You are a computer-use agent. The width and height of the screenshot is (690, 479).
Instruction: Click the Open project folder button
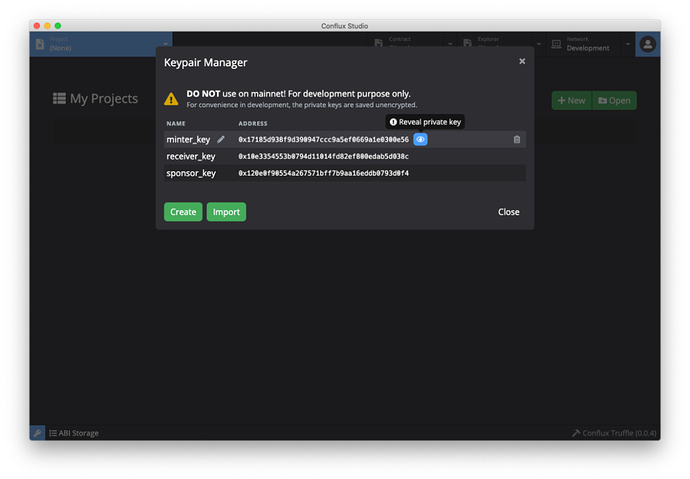pyautogui.click(x=614, y=100)
